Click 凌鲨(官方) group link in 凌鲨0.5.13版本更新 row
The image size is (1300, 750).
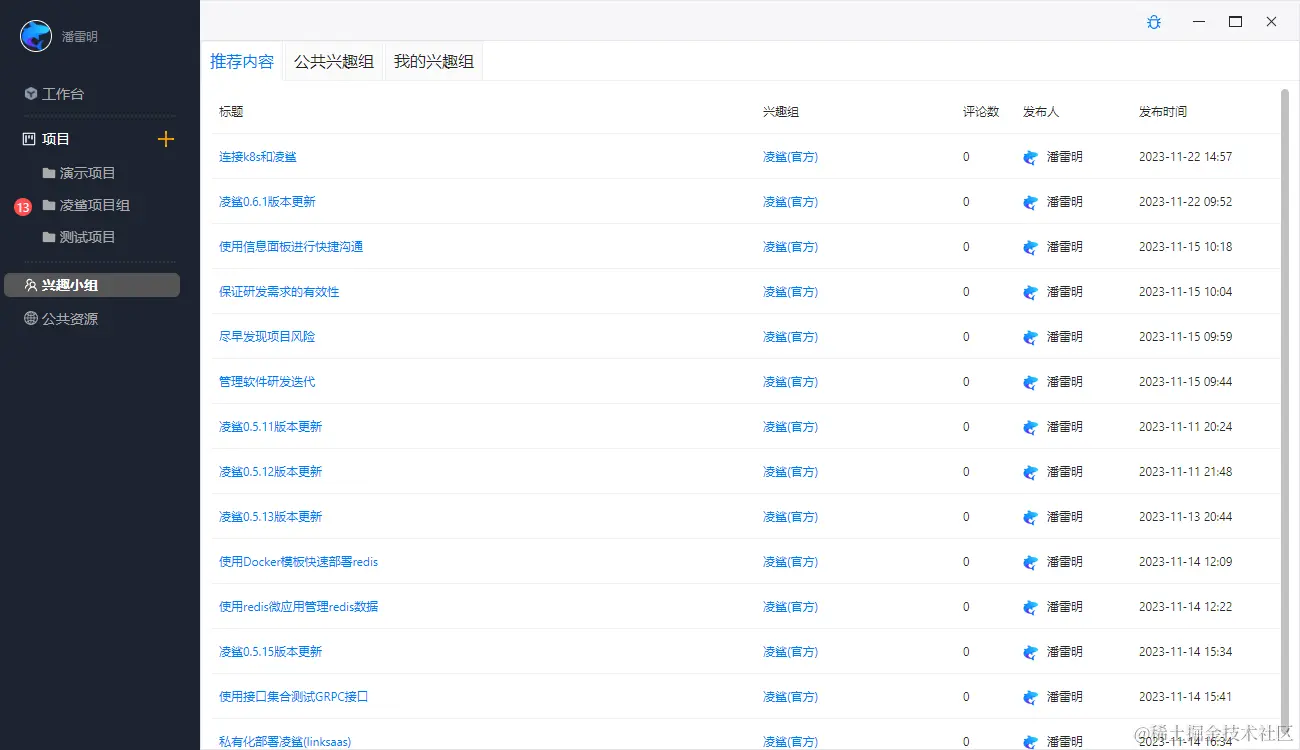790,517
